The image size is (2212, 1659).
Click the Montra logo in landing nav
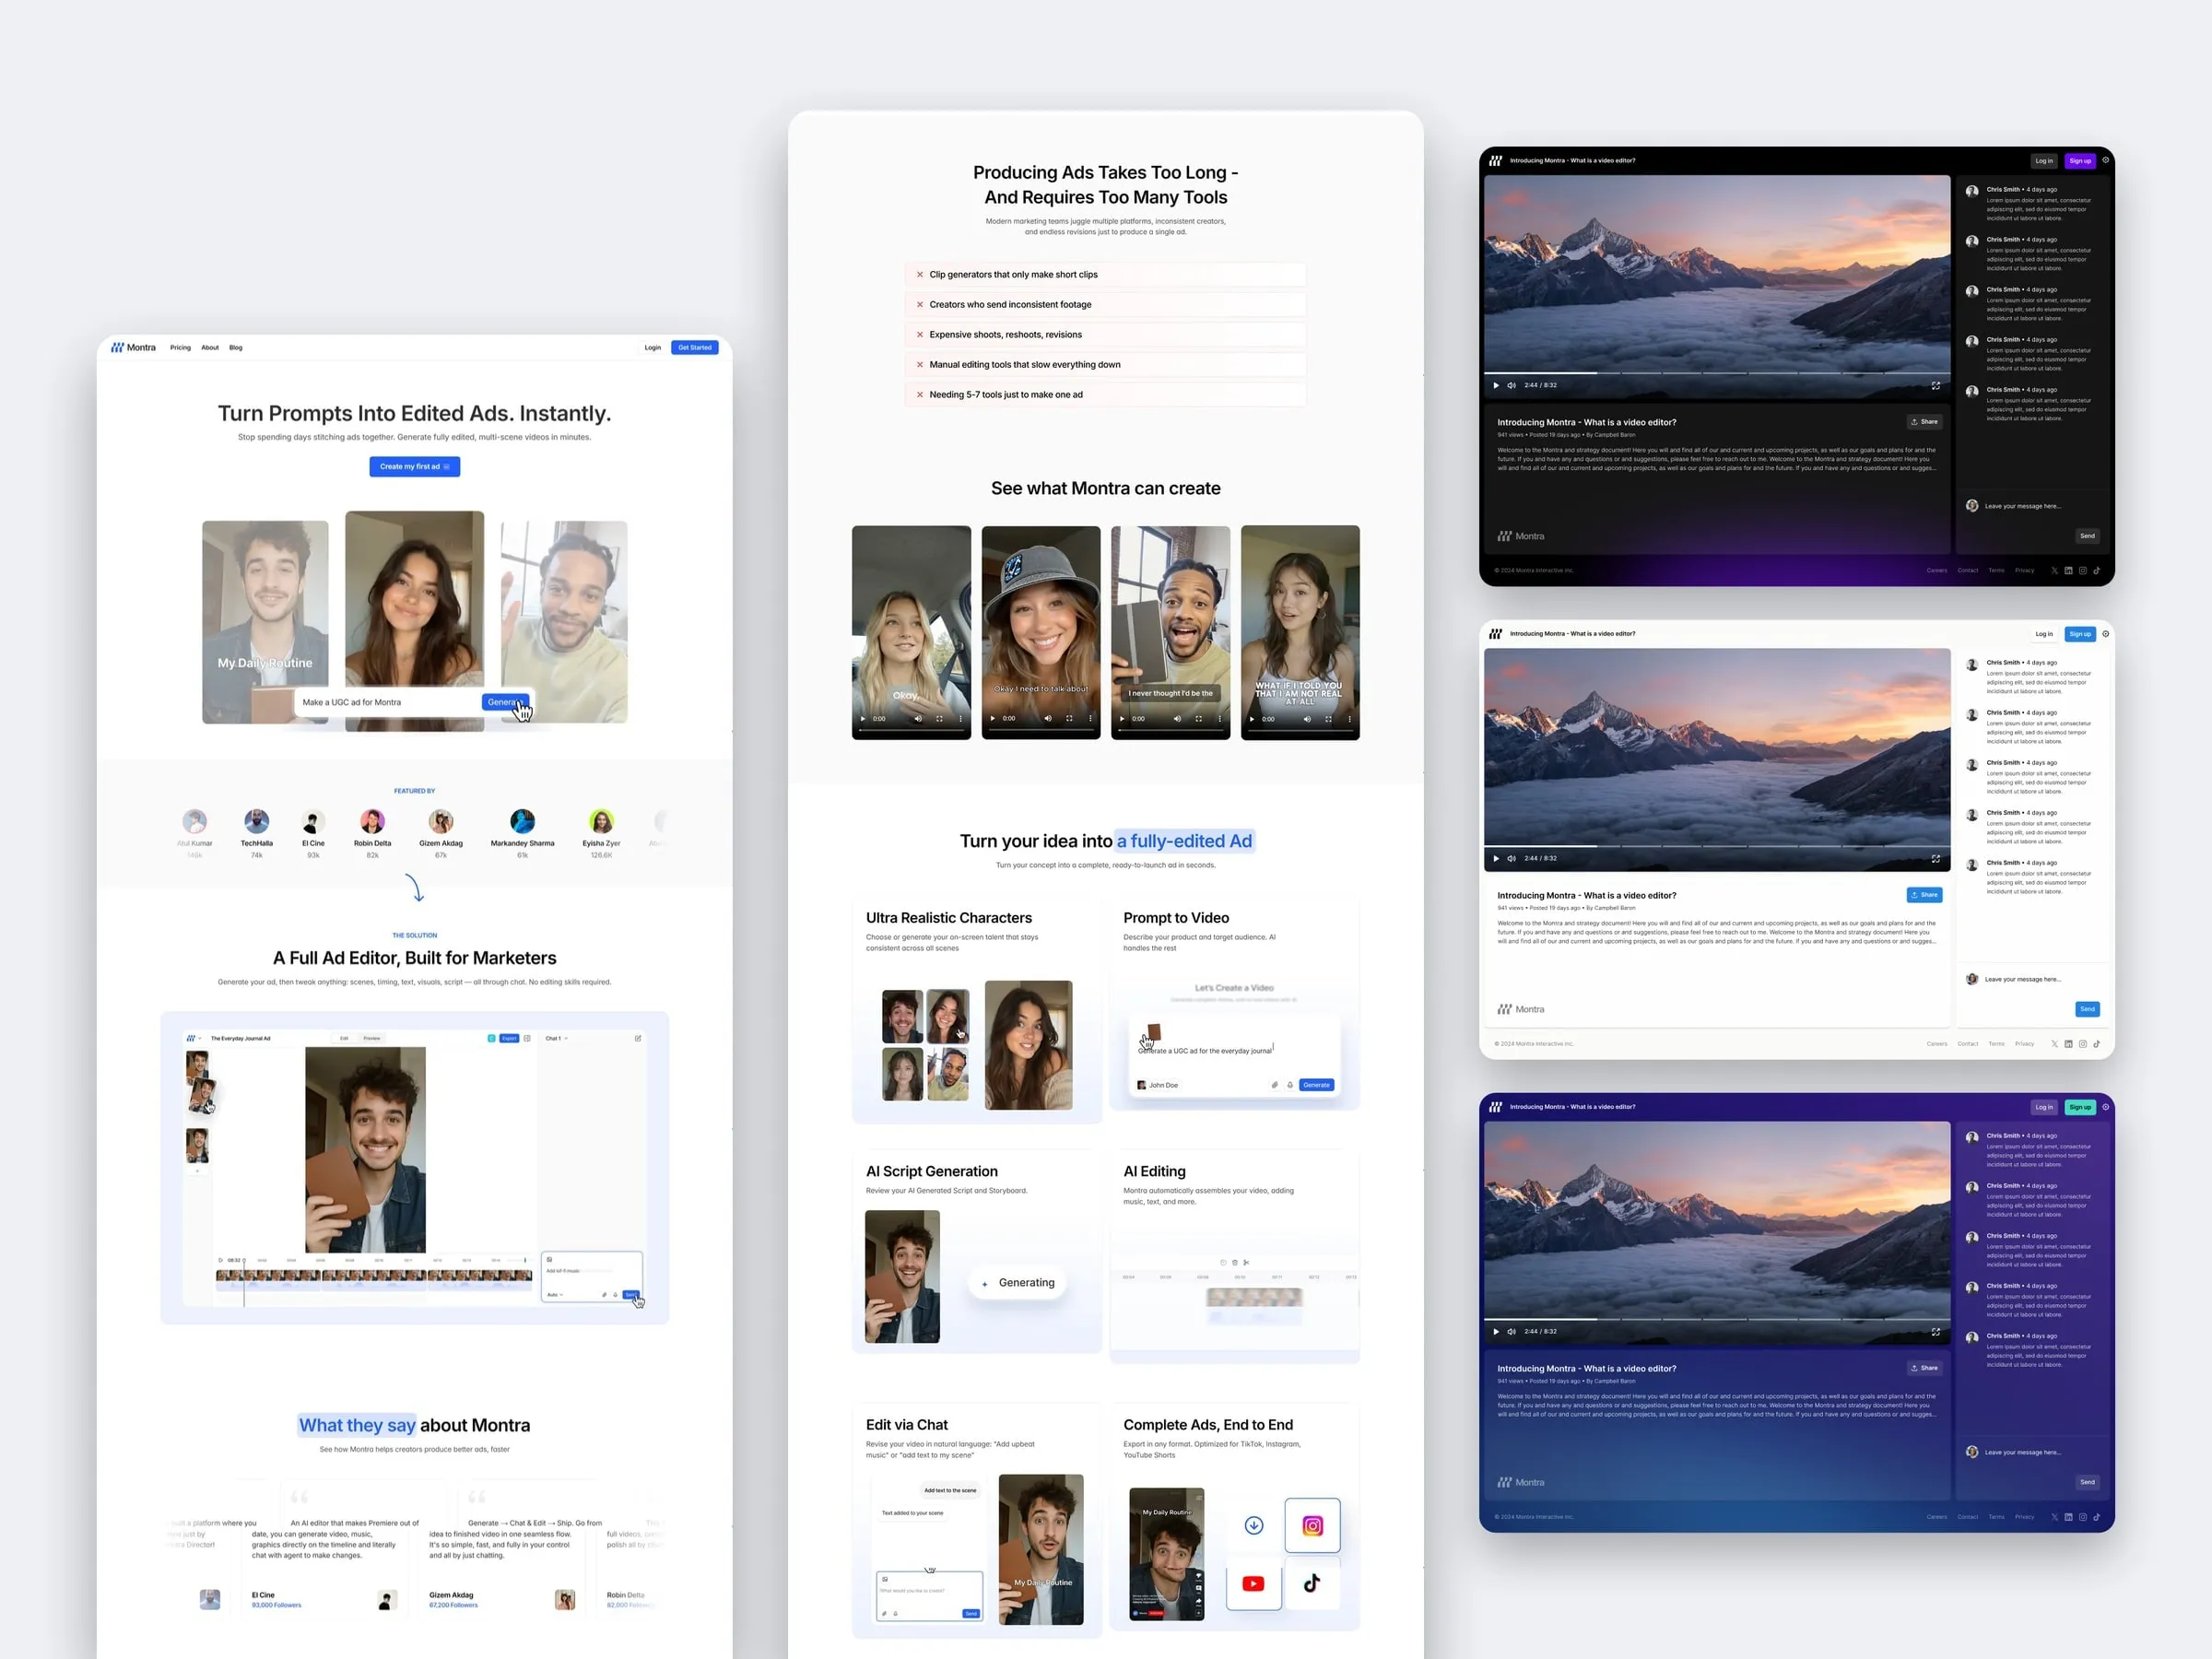133,348
